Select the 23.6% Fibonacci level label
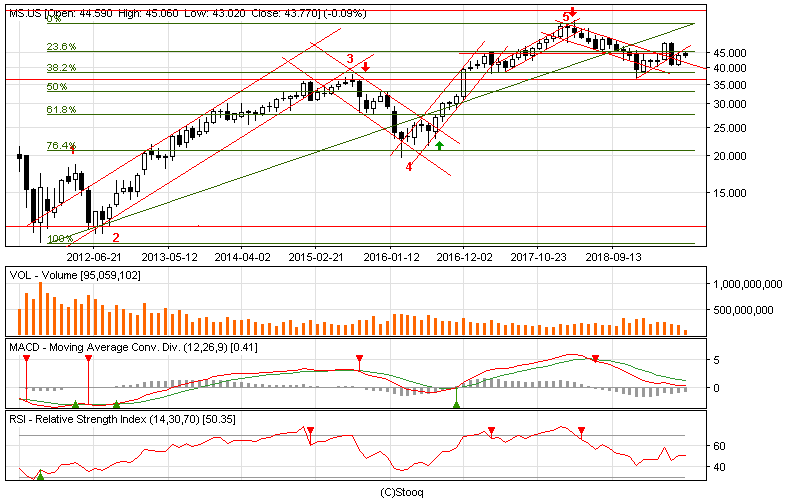The height and width of the screenshot is (500, 800). 61,46
